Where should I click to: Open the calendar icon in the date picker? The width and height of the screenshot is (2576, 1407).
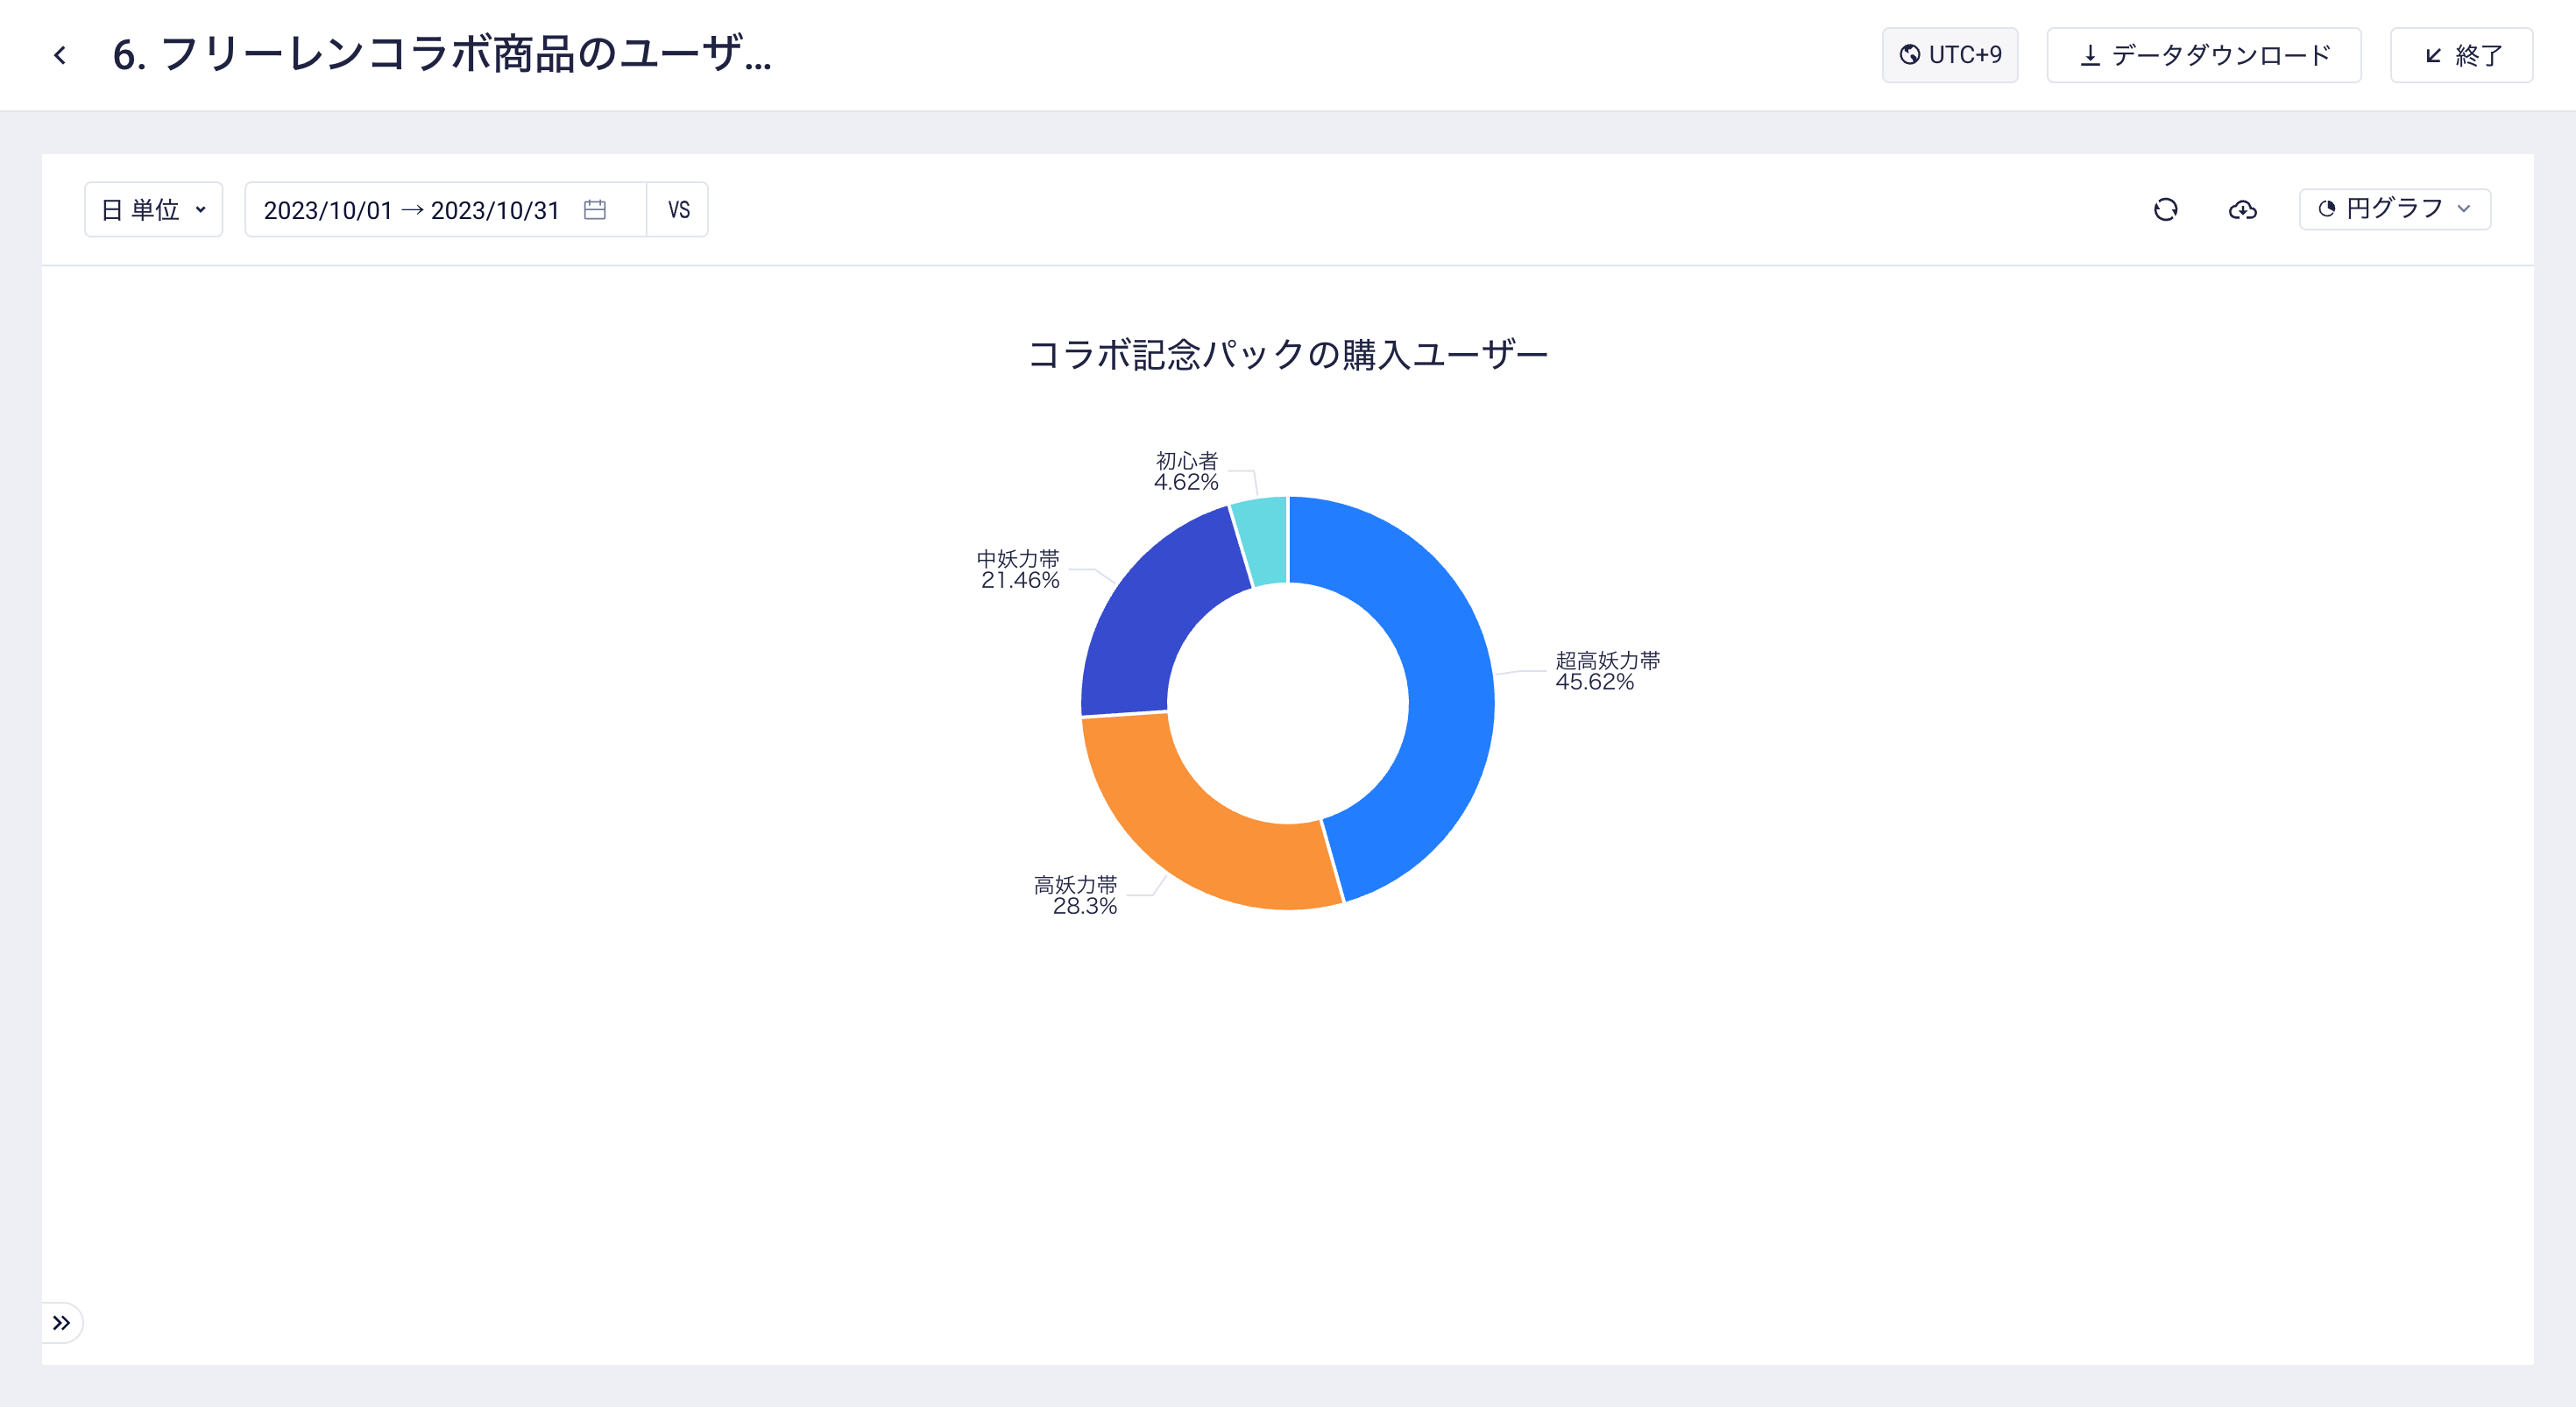(594, 209)
